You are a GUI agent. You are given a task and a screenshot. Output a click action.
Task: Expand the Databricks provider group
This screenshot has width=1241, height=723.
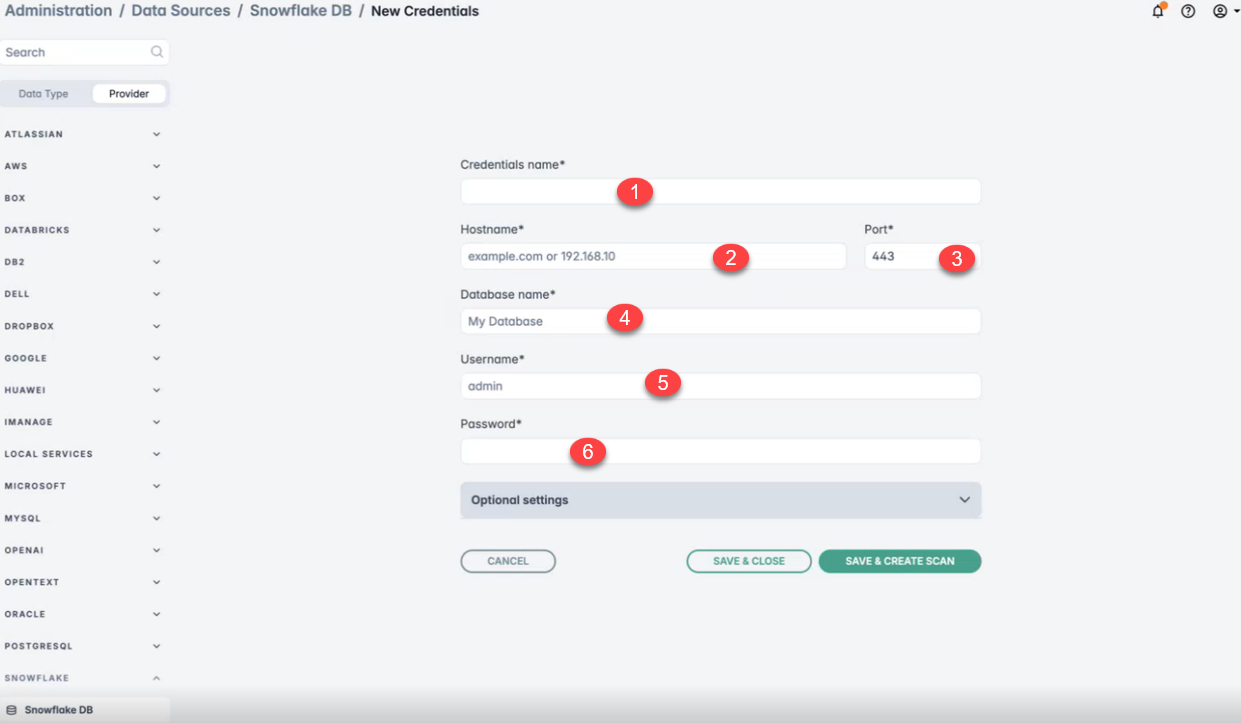tap(156, 230)
